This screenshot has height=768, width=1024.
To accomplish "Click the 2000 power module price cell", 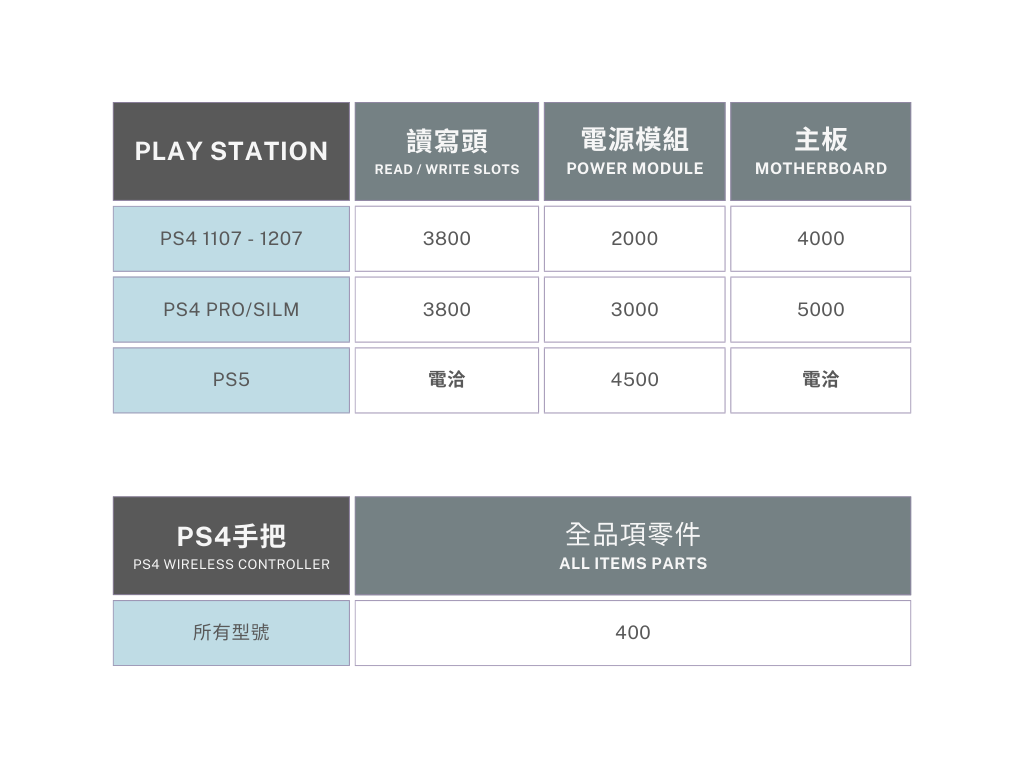I will (x=634, y=239).
